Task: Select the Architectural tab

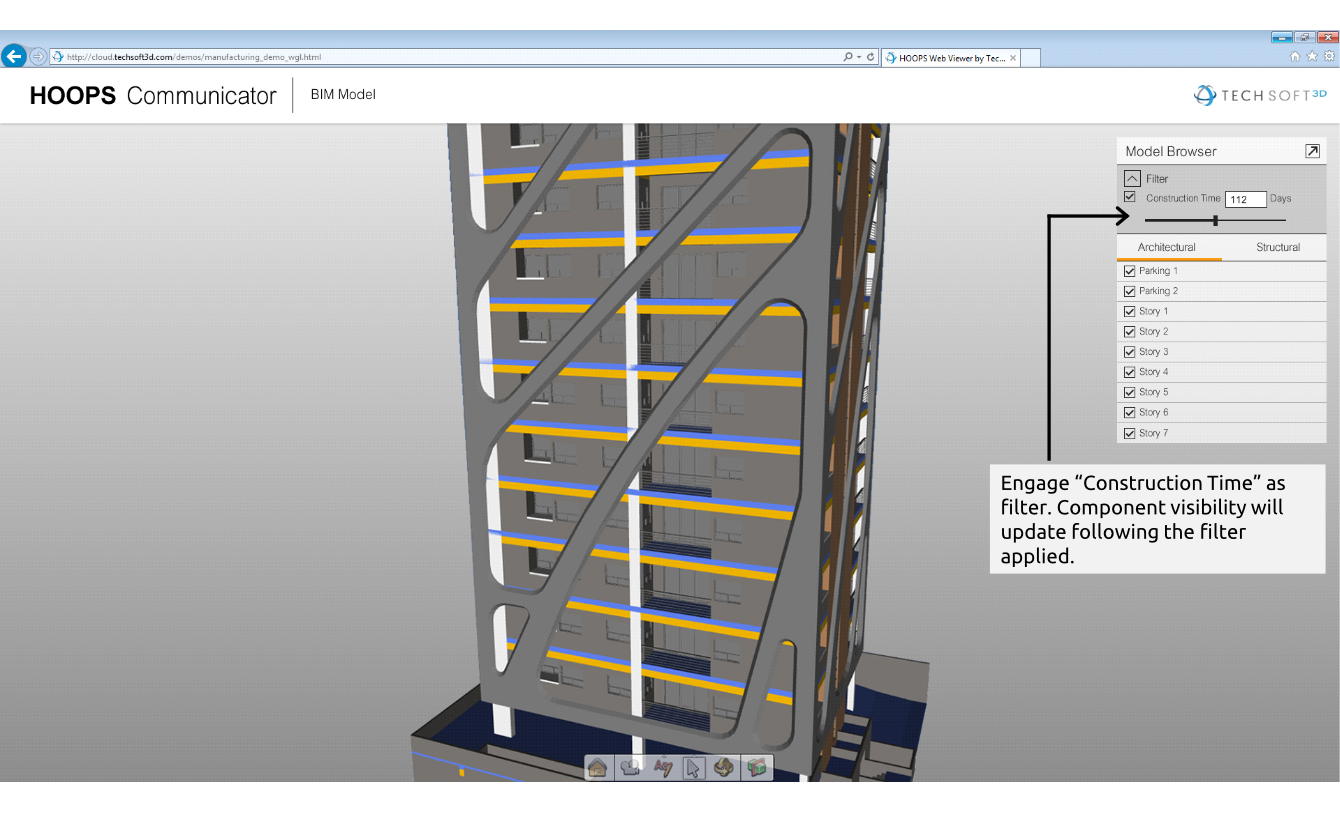Action: pyautogui.click(x=1168, y=247)
